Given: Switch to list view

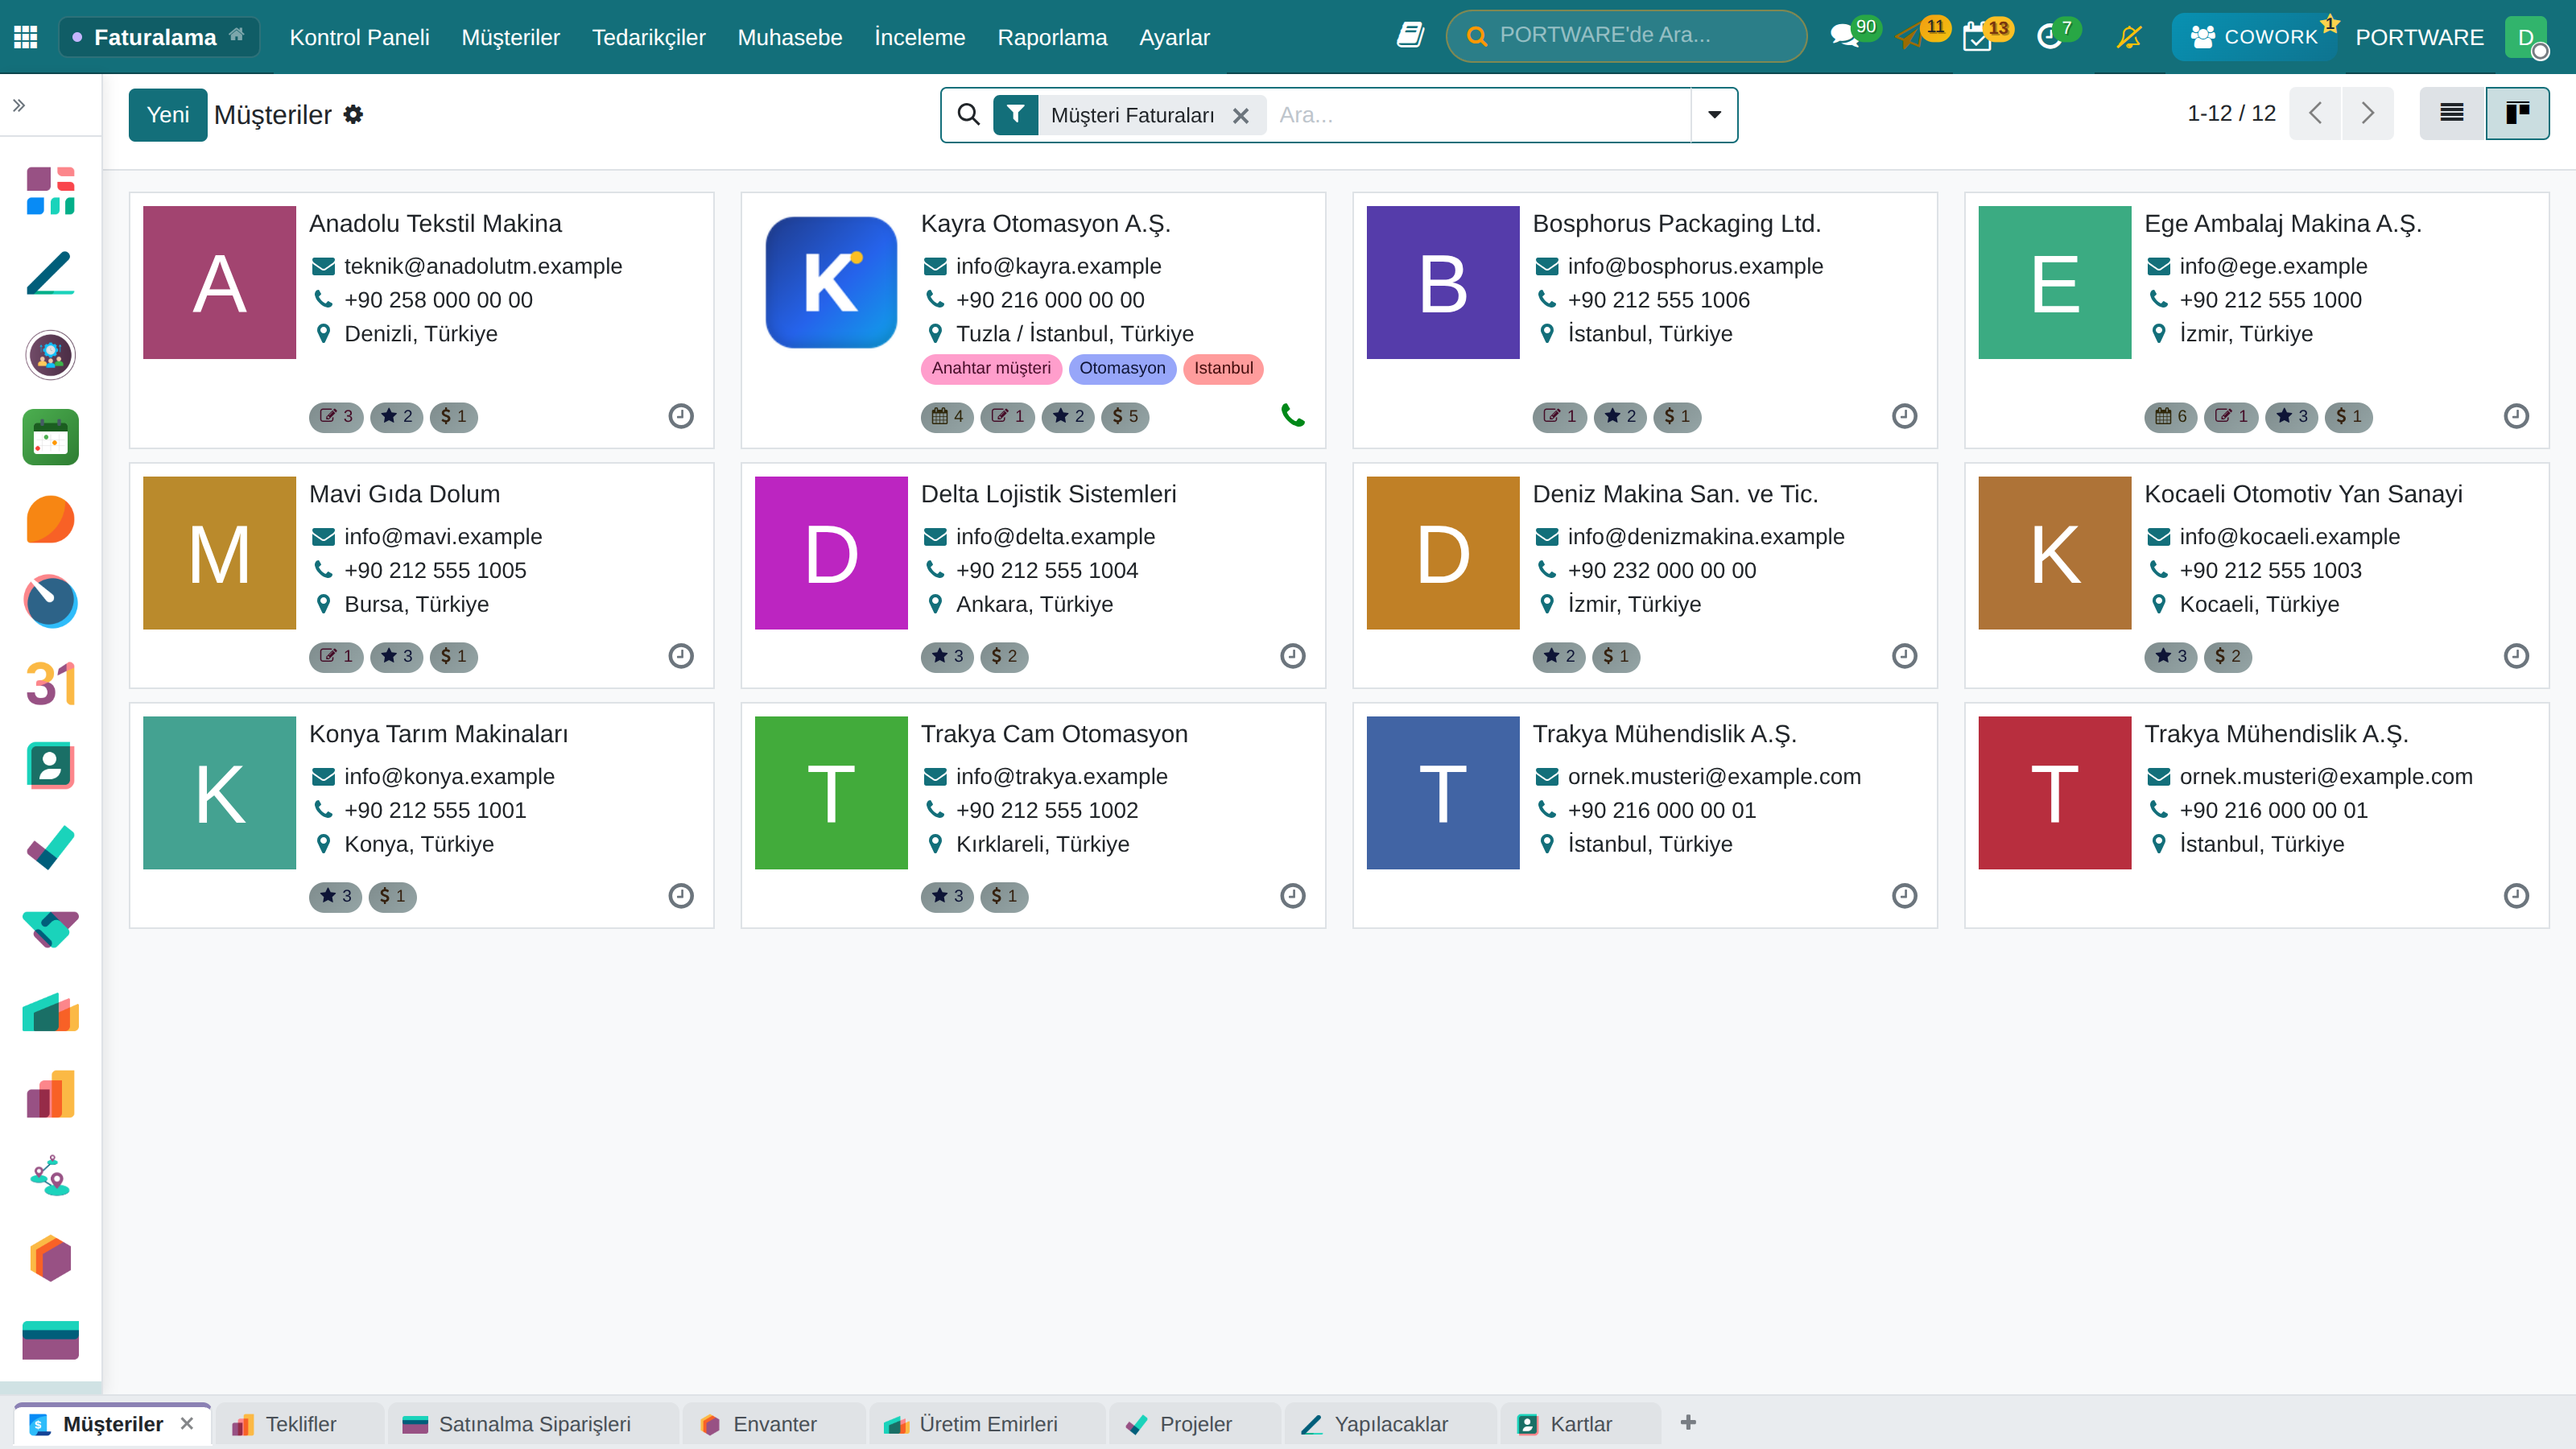Looking at the screenshot, I should coord(2452,113).
